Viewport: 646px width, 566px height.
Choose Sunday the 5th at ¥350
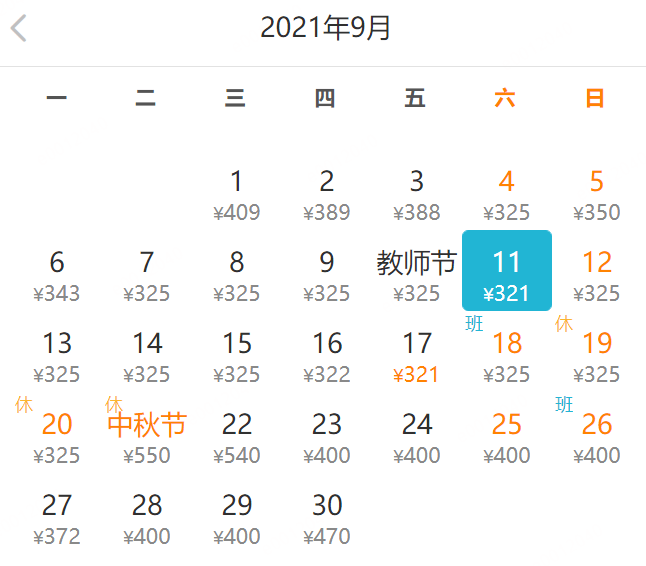[597, 189]
